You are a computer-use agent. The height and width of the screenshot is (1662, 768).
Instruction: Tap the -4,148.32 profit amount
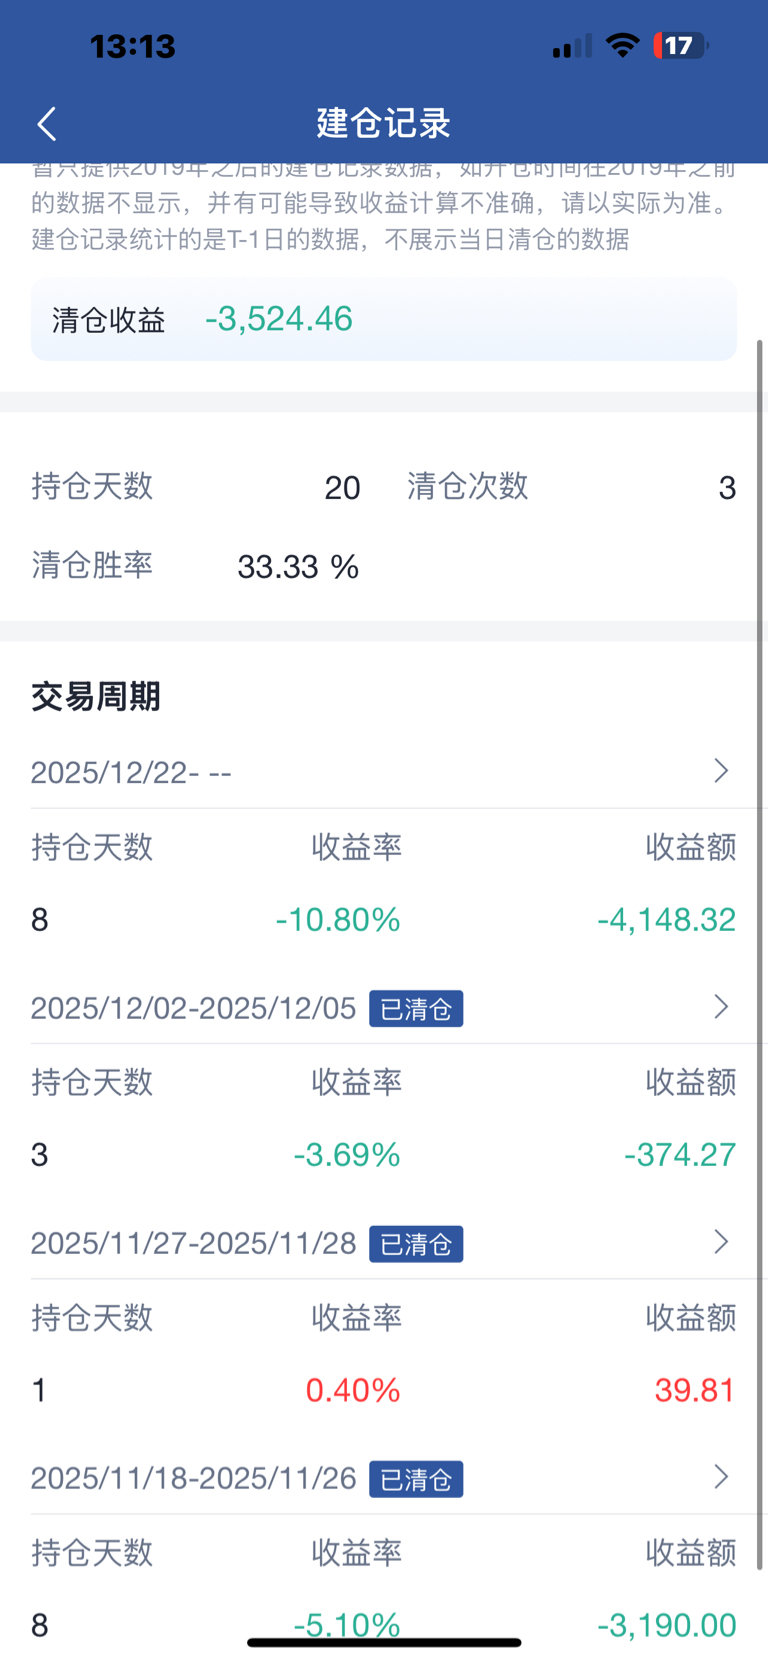(666, 920)
